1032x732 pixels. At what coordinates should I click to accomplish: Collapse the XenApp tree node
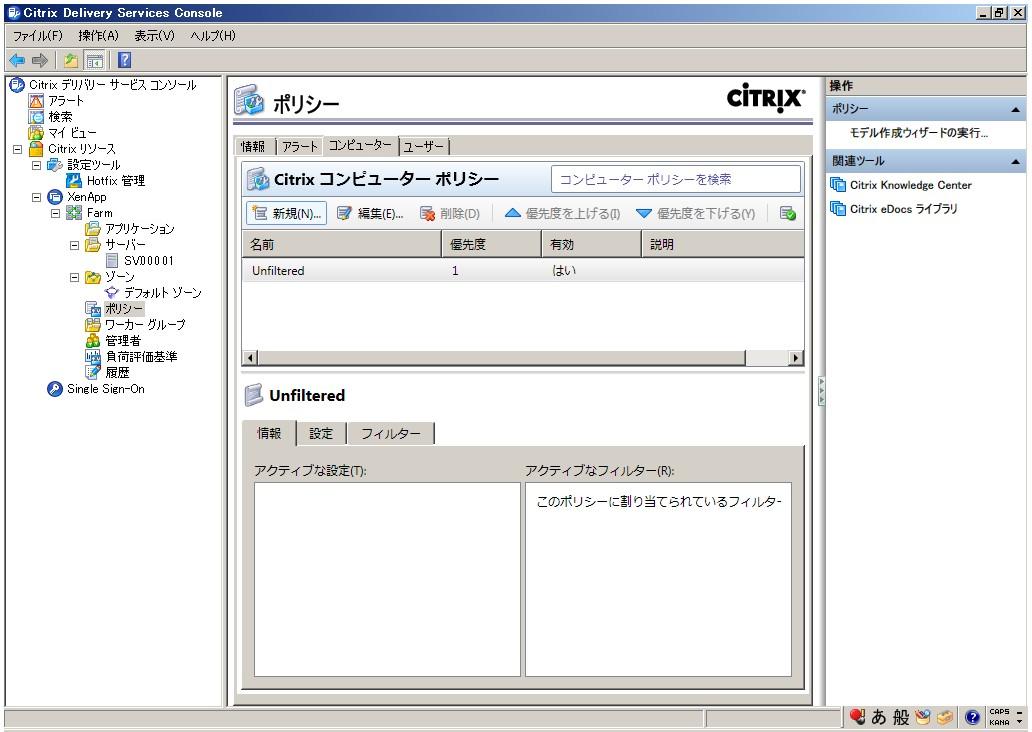point(37,197)
